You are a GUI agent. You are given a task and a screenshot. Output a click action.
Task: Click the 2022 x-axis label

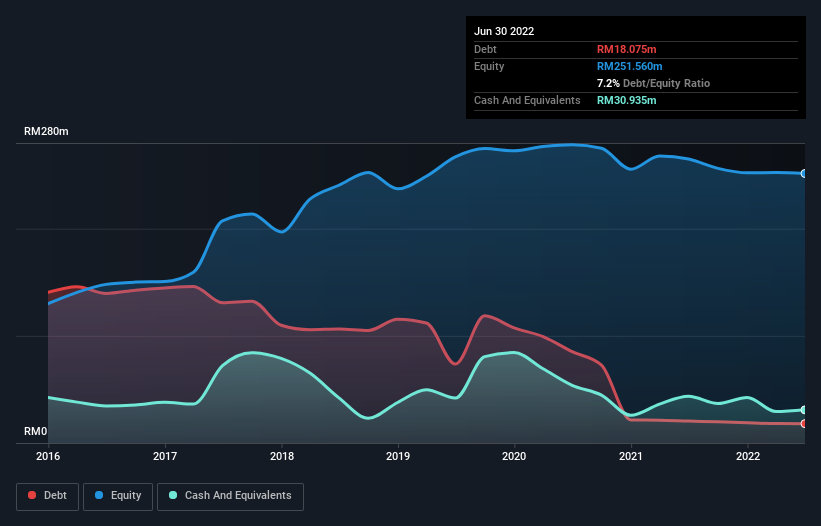pos(748,456)
